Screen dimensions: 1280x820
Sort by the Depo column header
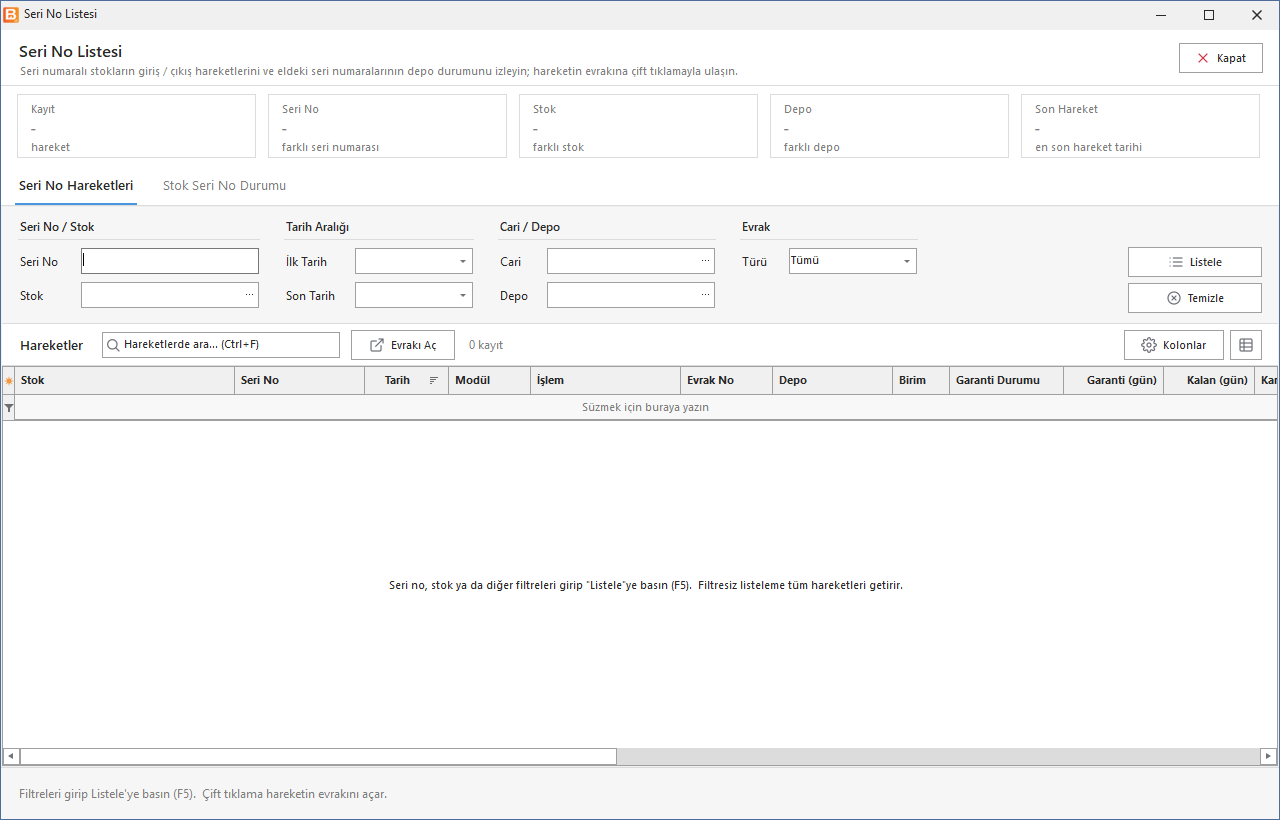pyautogui.click(x=833, y=381)
